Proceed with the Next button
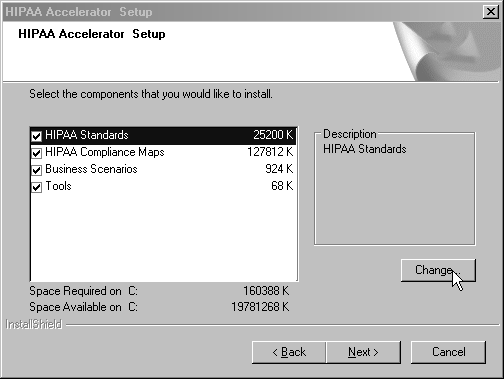 [363, 352]
